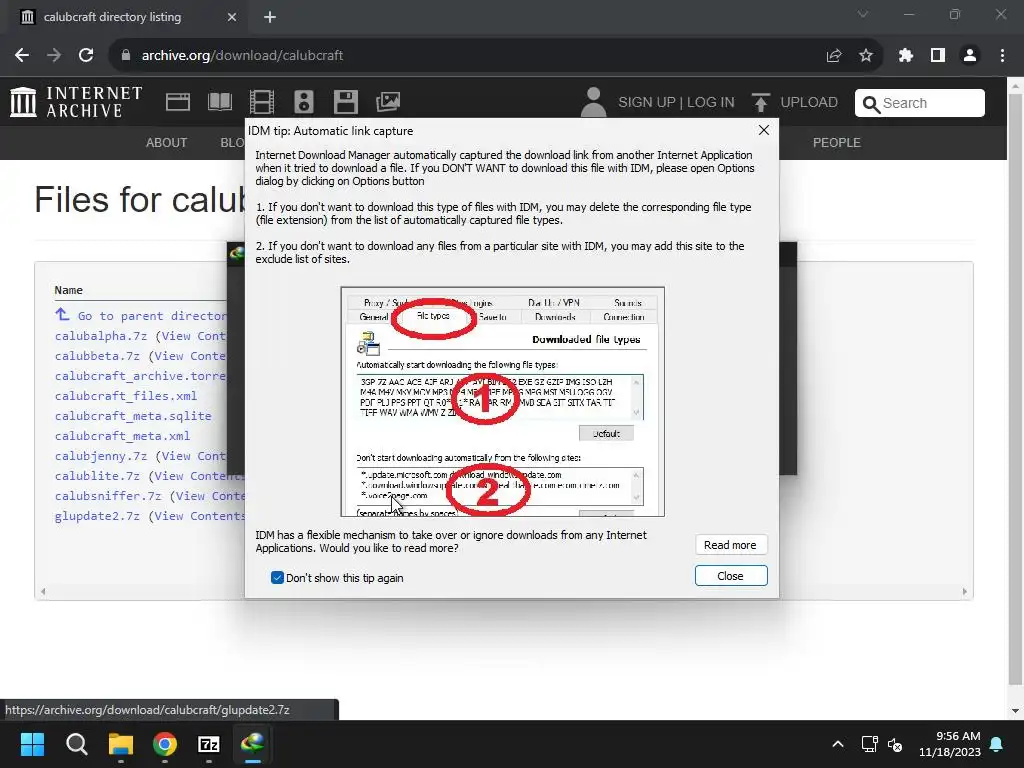This screenshot has height=768, width=1024.
Task: Open the Software floppy disk icon
Action: [x=345, y=102]
